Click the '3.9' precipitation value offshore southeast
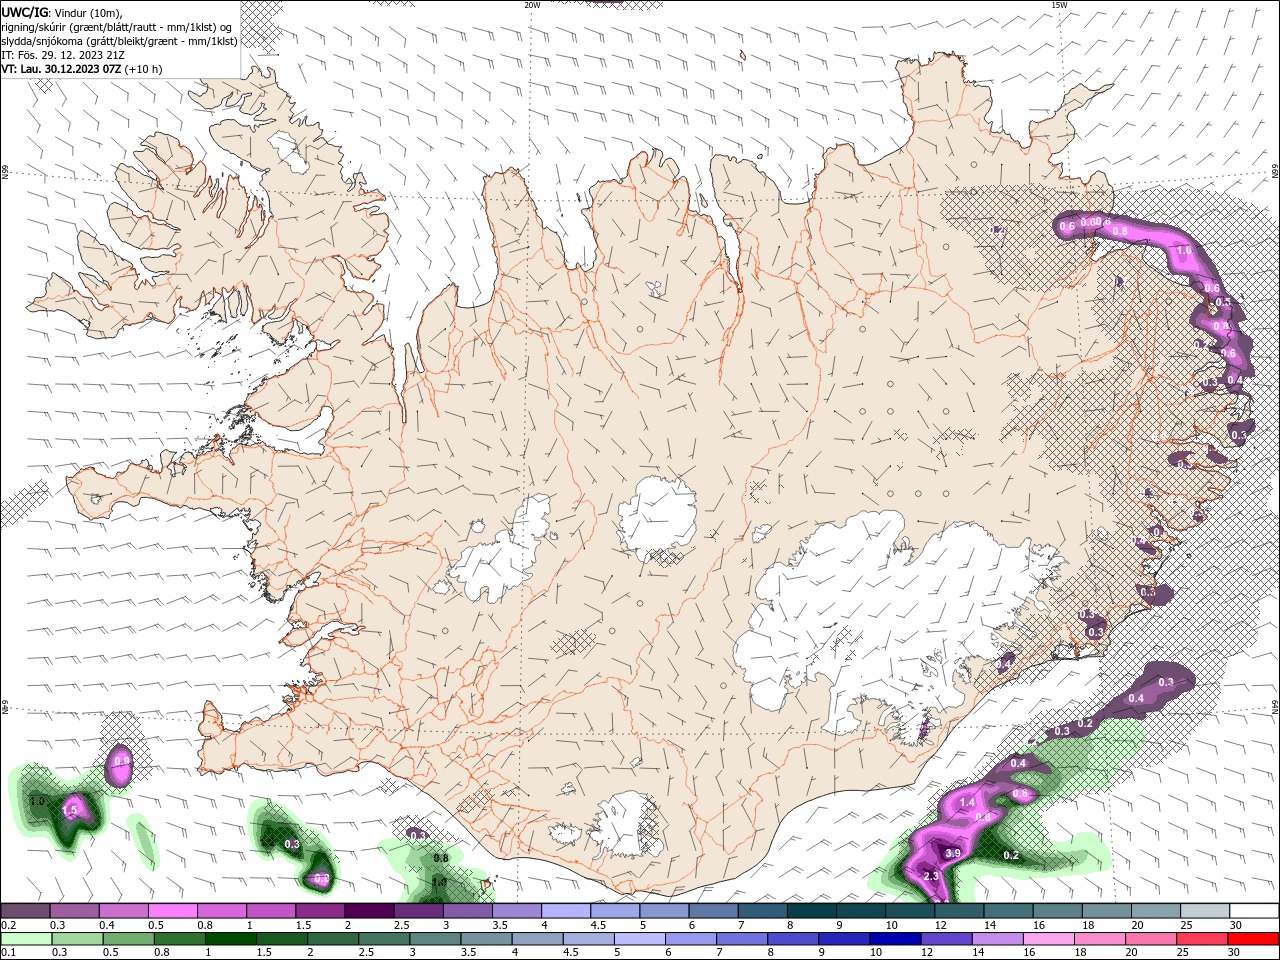This screenshot has height=960, width=1280. 953,853
